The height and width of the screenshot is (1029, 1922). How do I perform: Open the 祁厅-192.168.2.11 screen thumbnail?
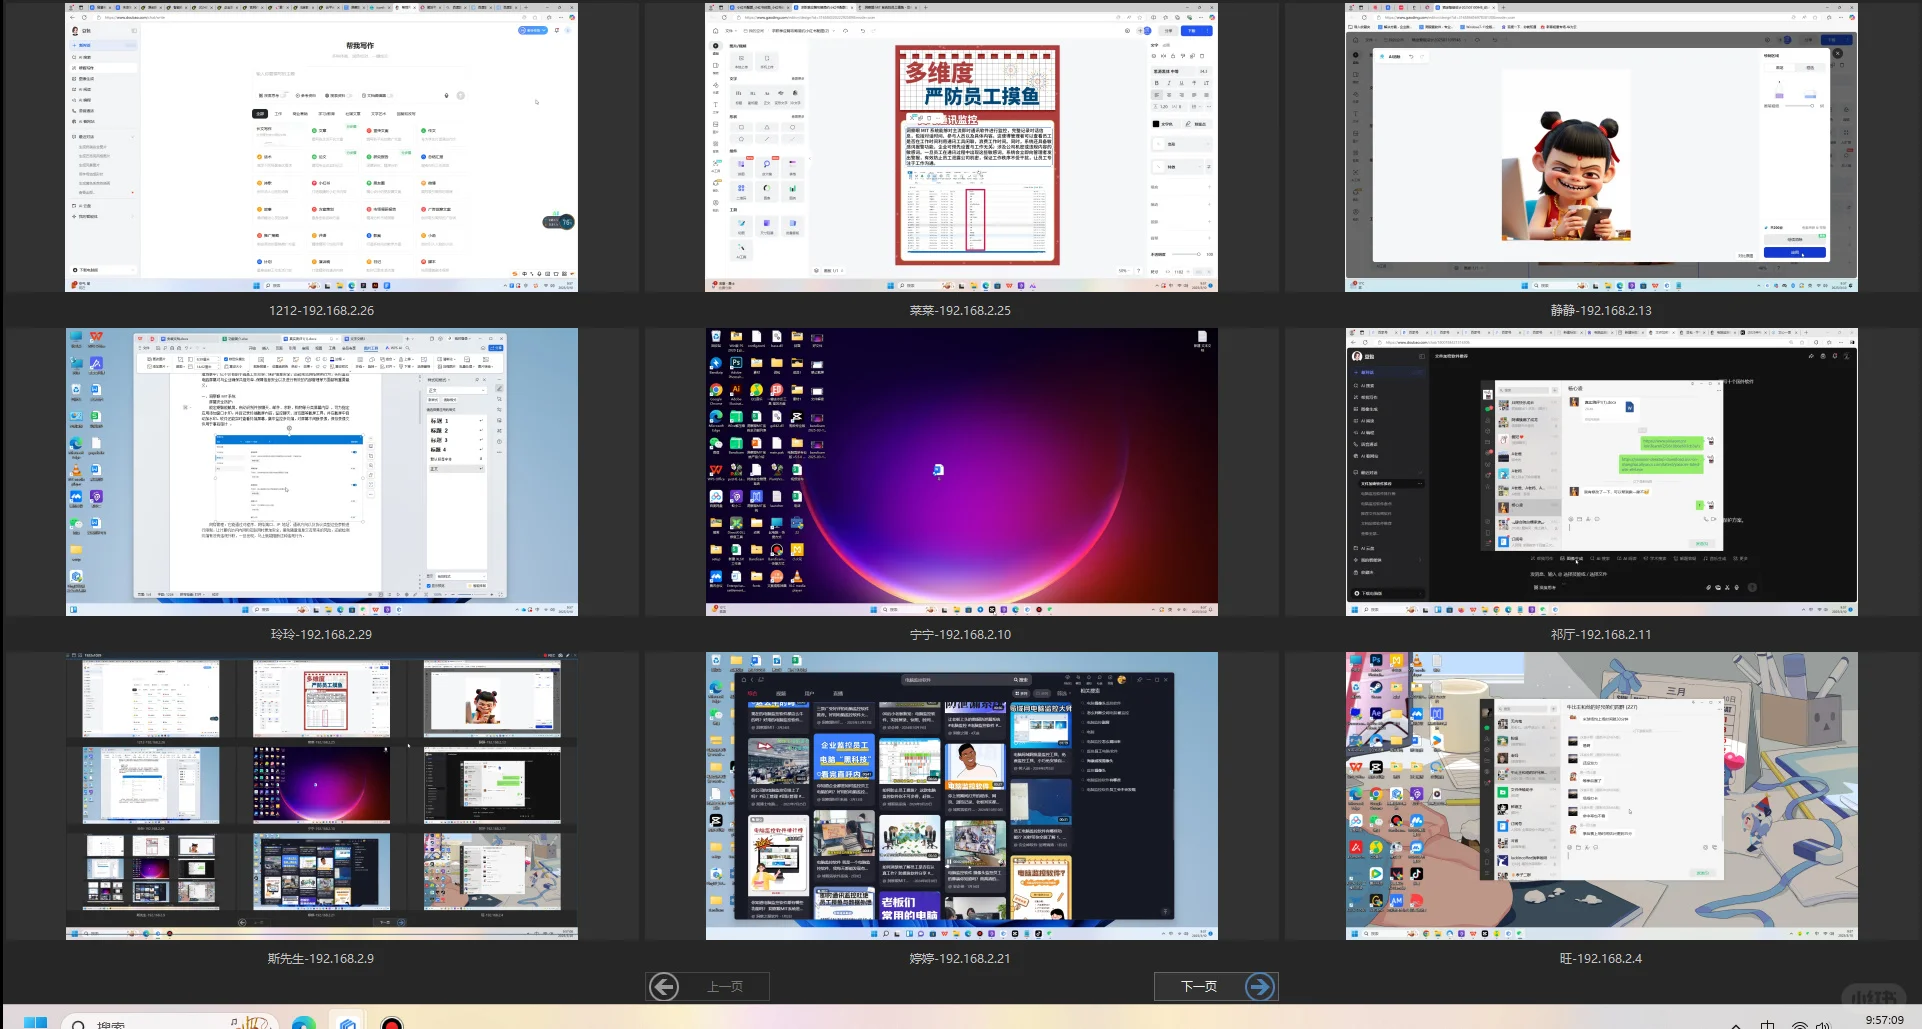(1601, 472)
